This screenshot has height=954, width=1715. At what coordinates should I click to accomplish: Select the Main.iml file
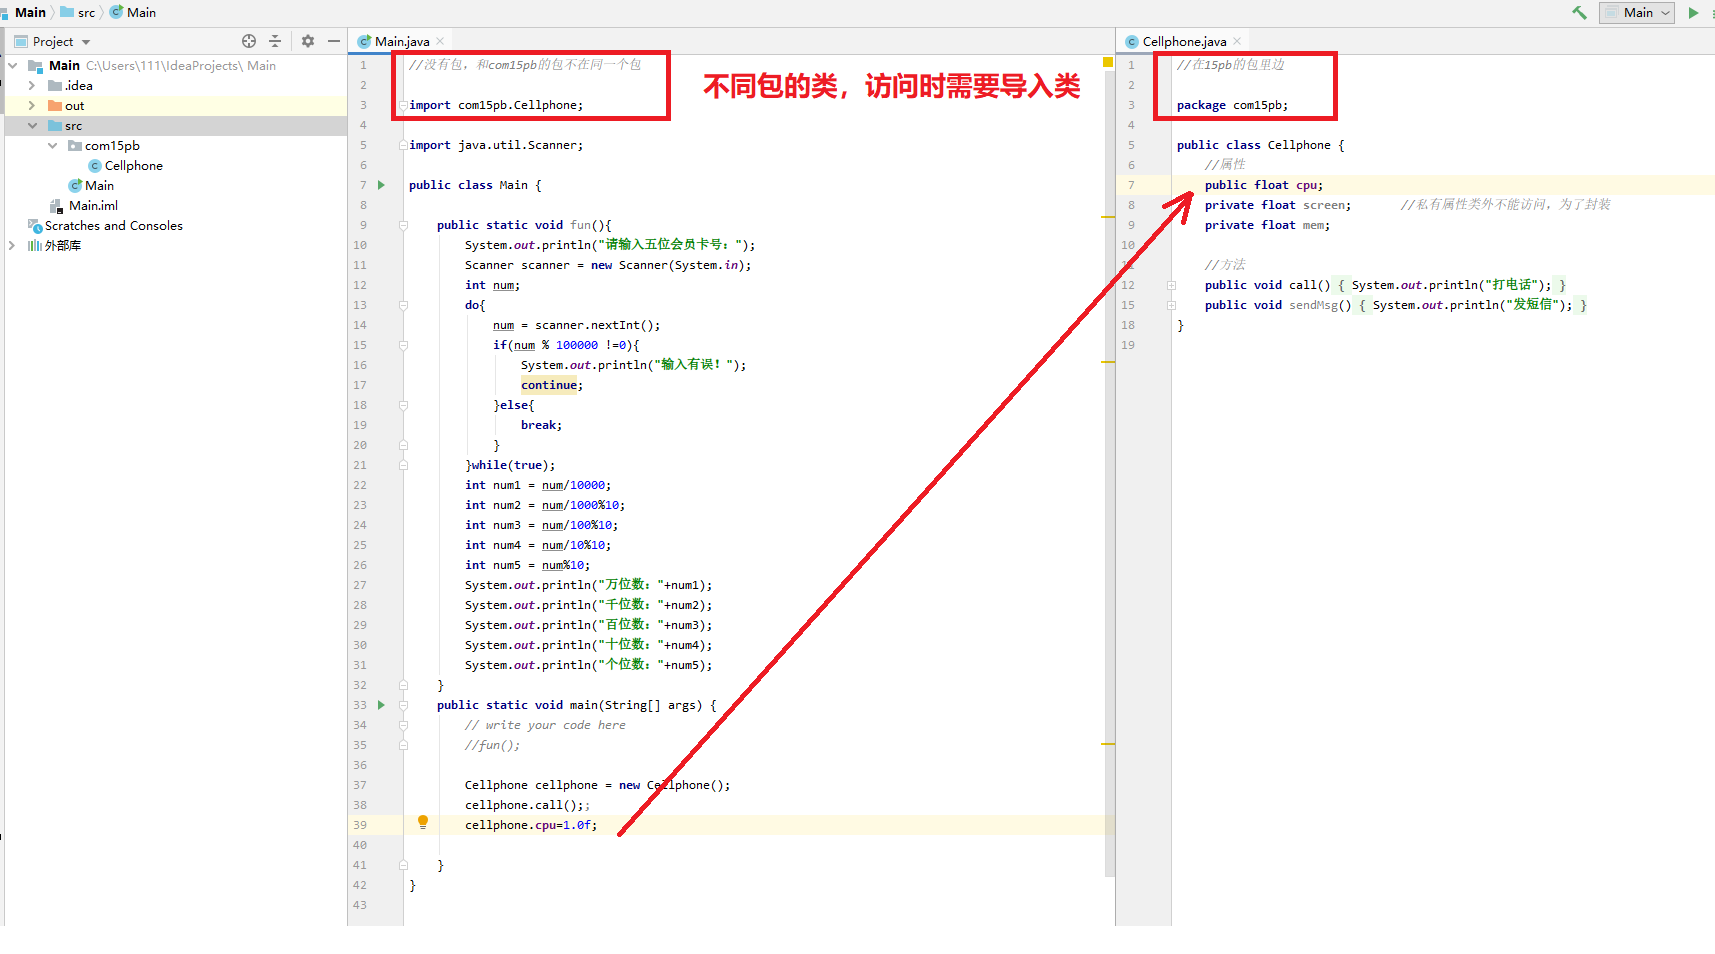(x=93, y=206)
